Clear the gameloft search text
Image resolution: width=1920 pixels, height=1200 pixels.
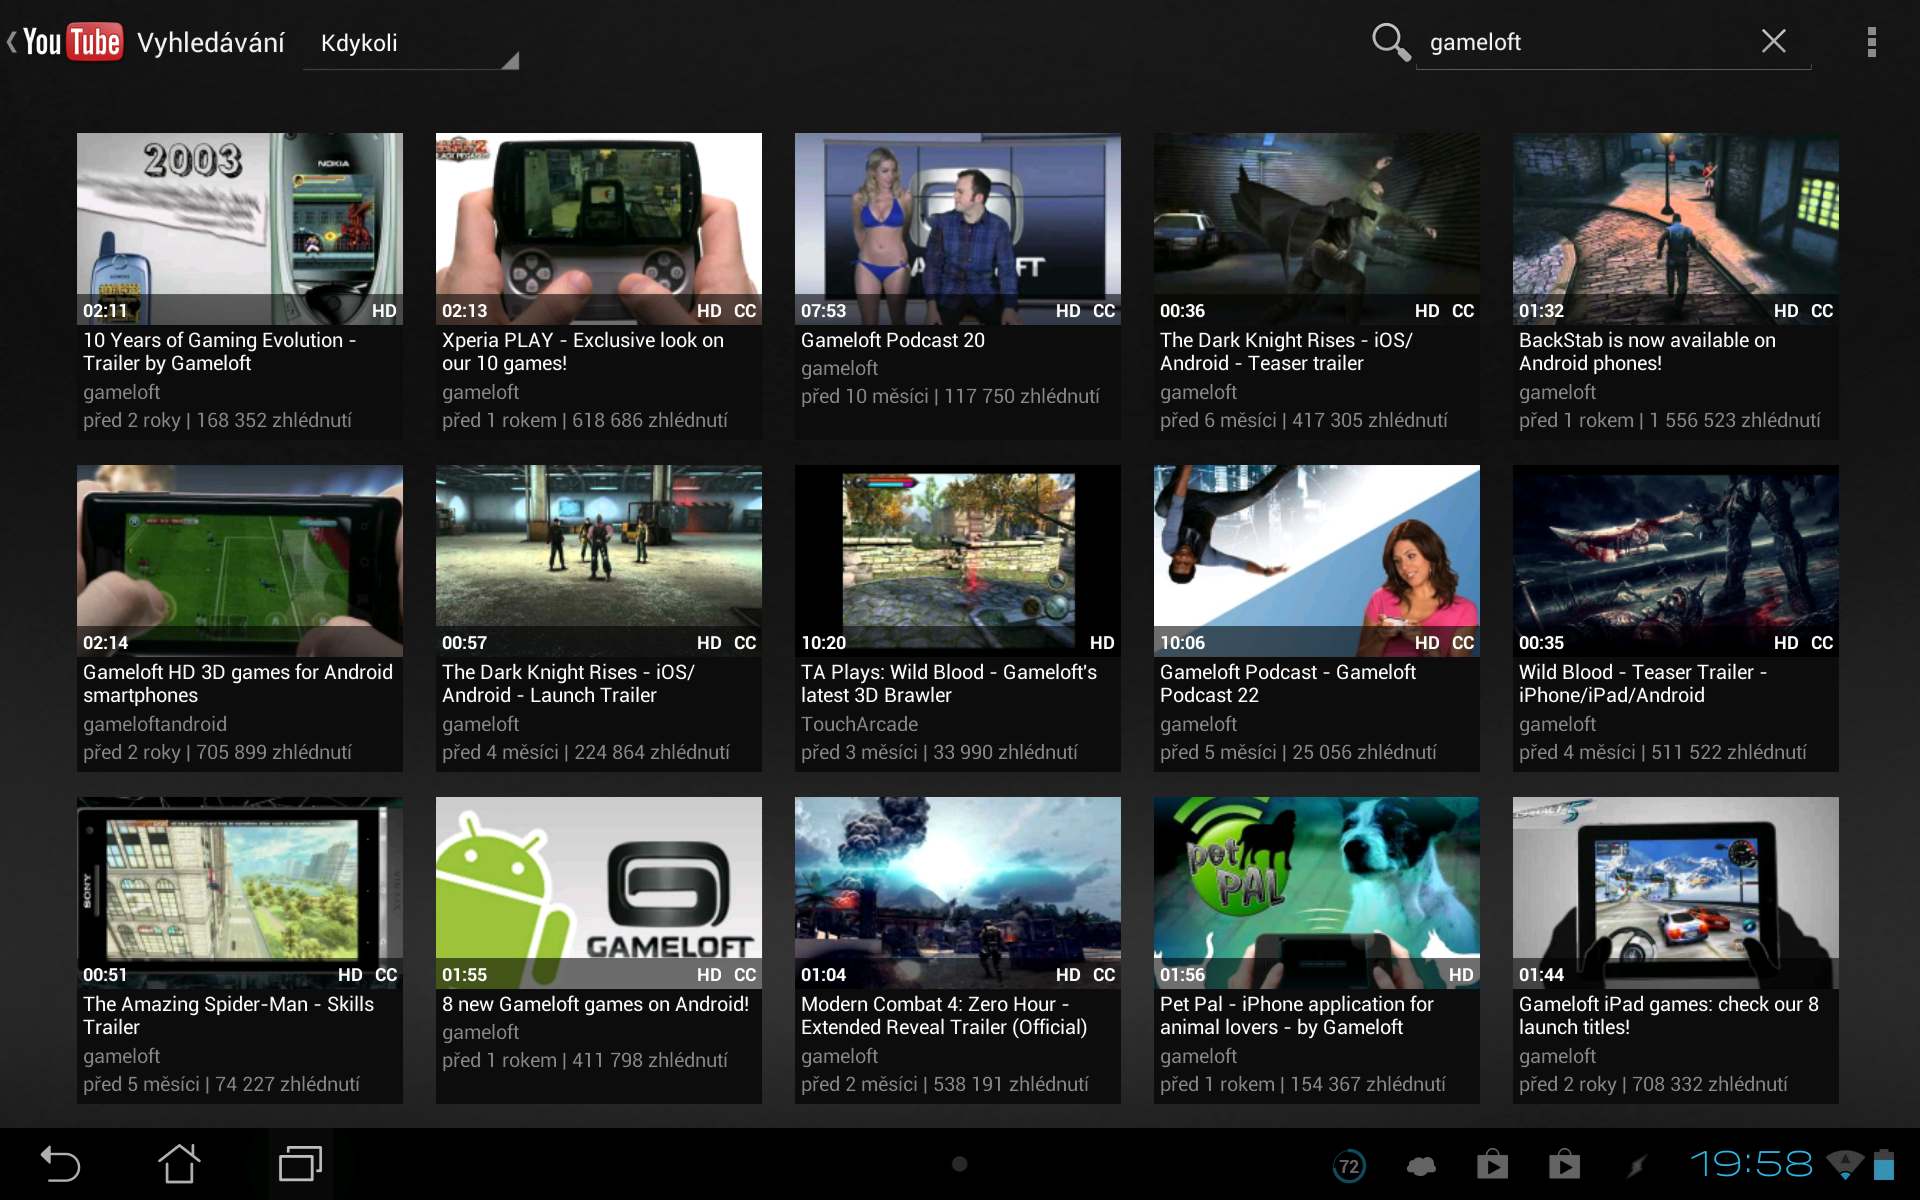coord(1773,41)
